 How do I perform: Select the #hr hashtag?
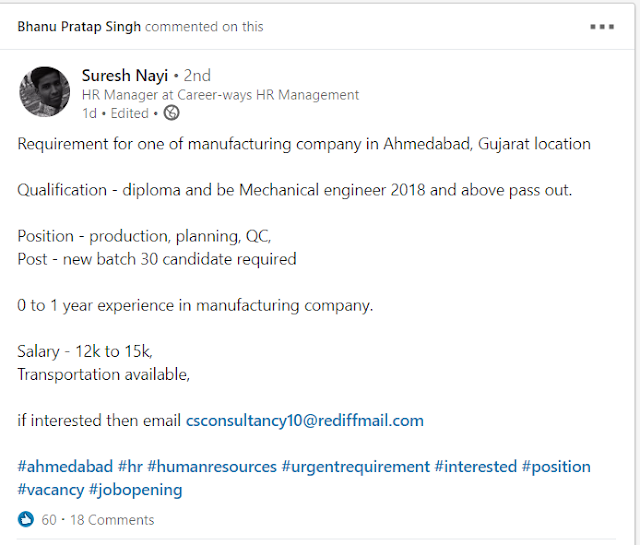[x=130, y=467]
